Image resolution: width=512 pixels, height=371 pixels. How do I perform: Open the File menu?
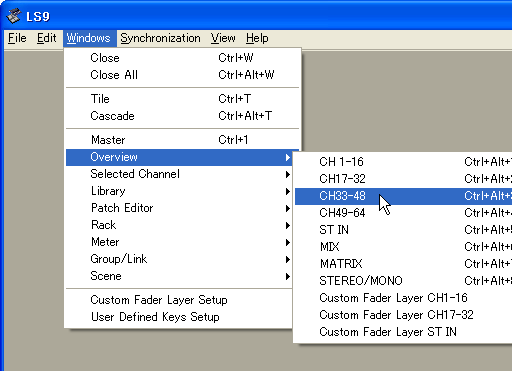(17, 38)
